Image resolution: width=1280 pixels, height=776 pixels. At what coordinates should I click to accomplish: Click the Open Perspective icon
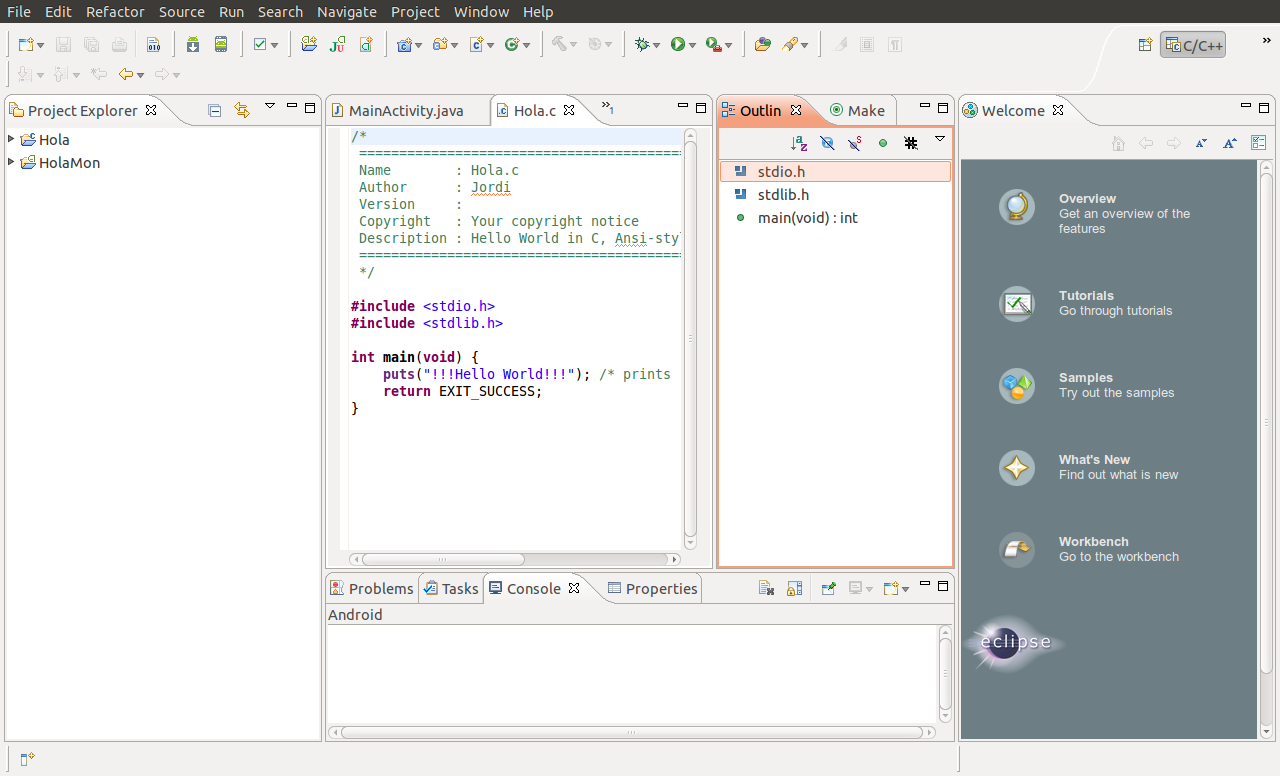[x=1145, y=45]
